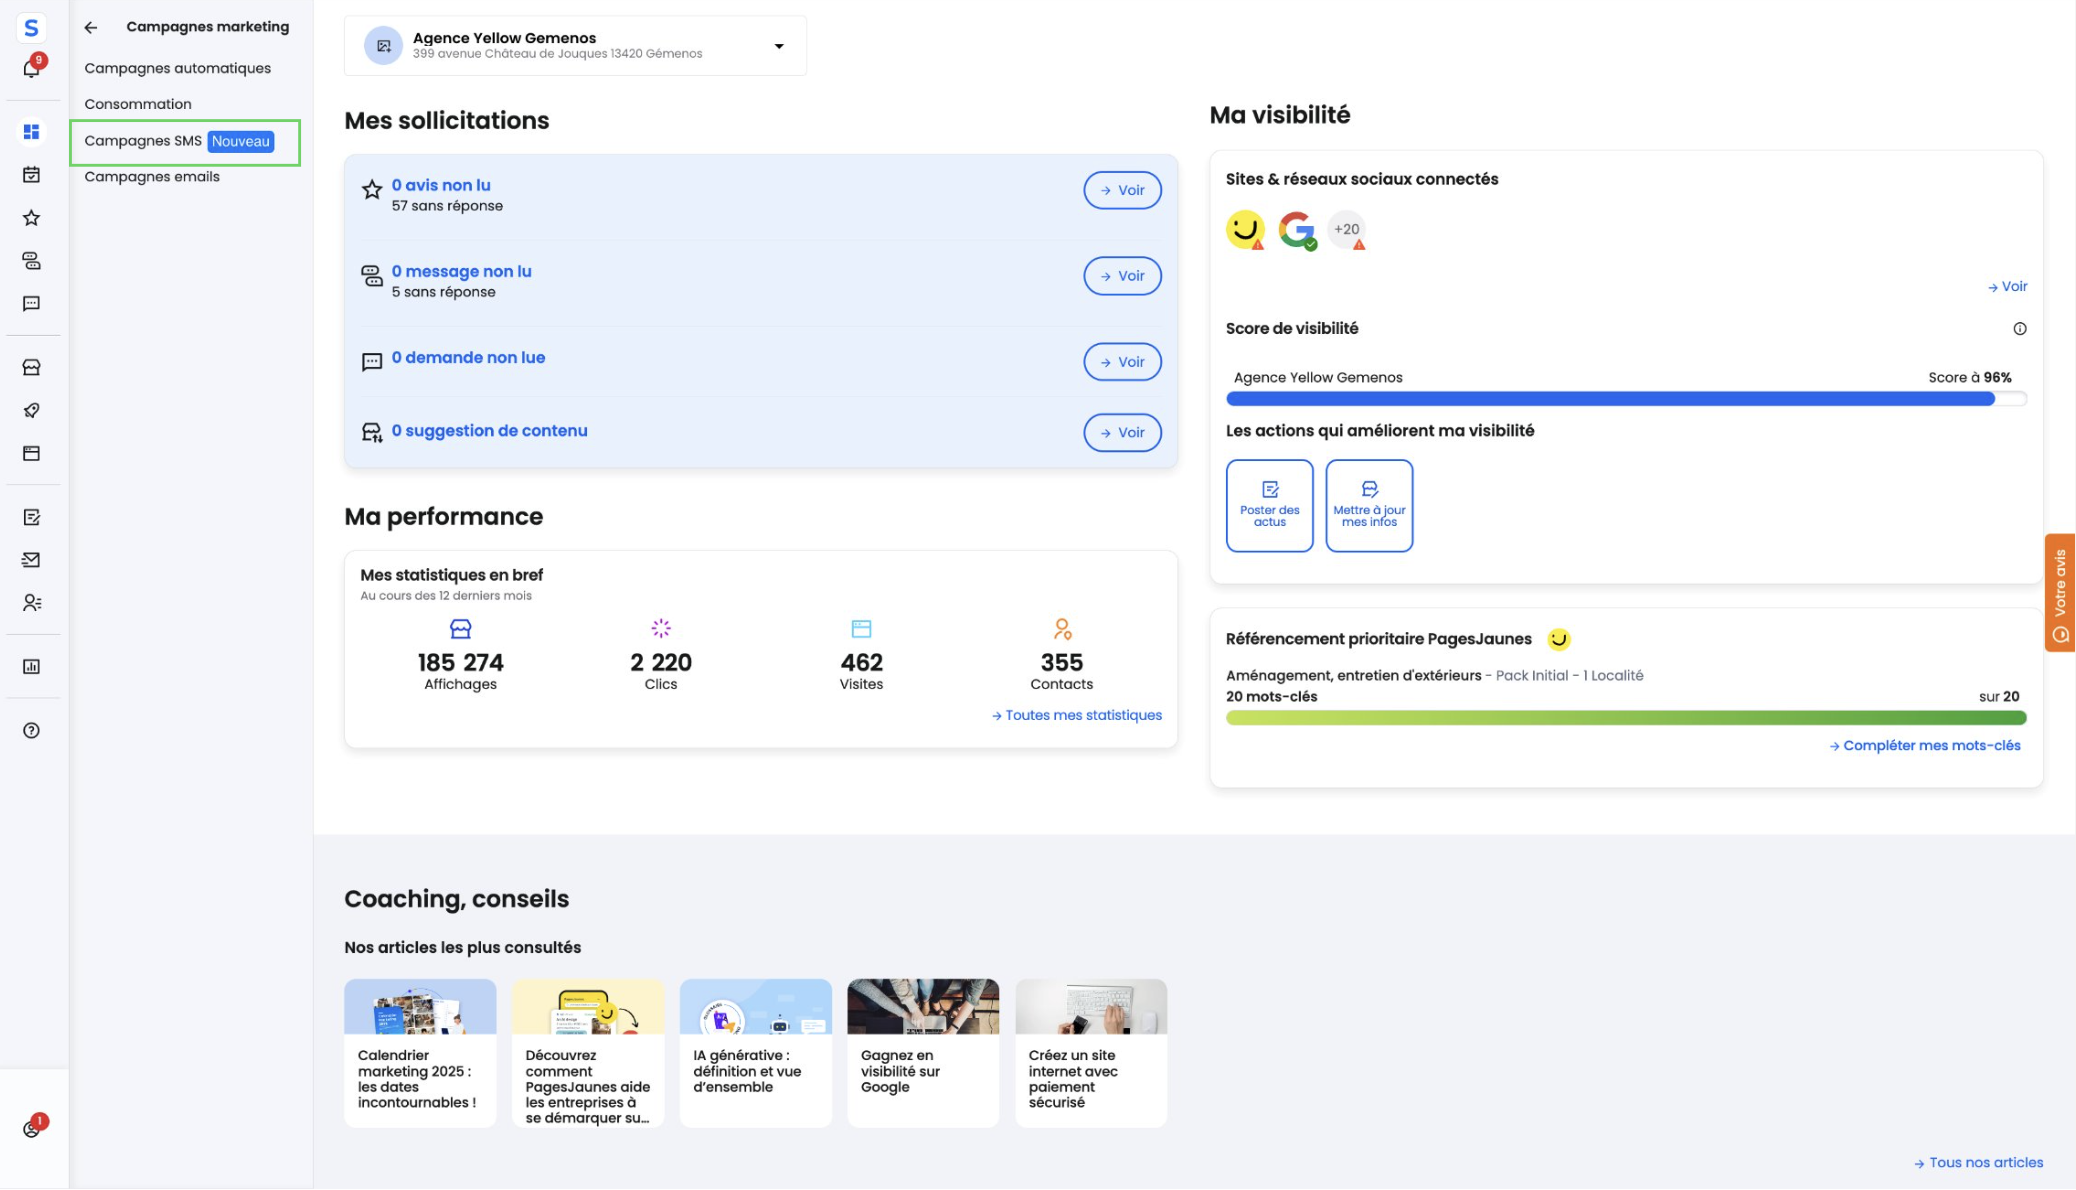Click the Poster des actus button
Screen dimensions: 2076x1190
pyautogui.click(x=1269, y=506)
